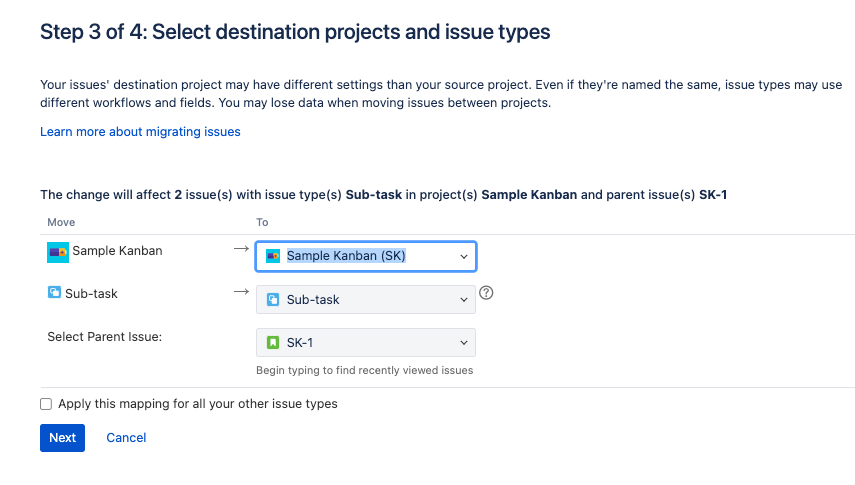The width and height of the screenshot is (855, 485).
Task: Open the Sample Kanban (SK) project dropdown
Action: [x=366, y=256]
